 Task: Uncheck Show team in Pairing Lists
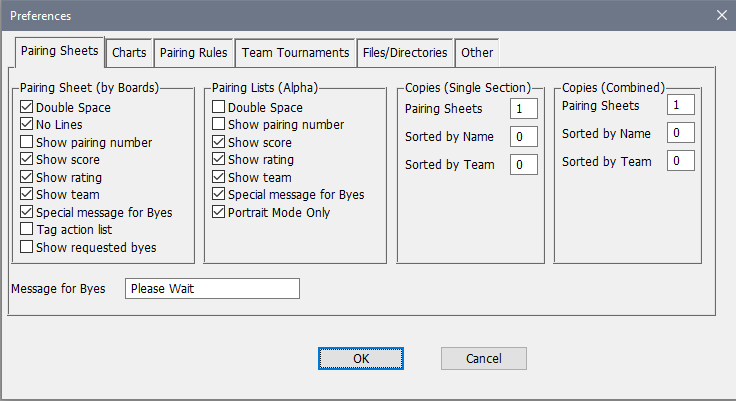pyautogui.click(x=219, y=177)
